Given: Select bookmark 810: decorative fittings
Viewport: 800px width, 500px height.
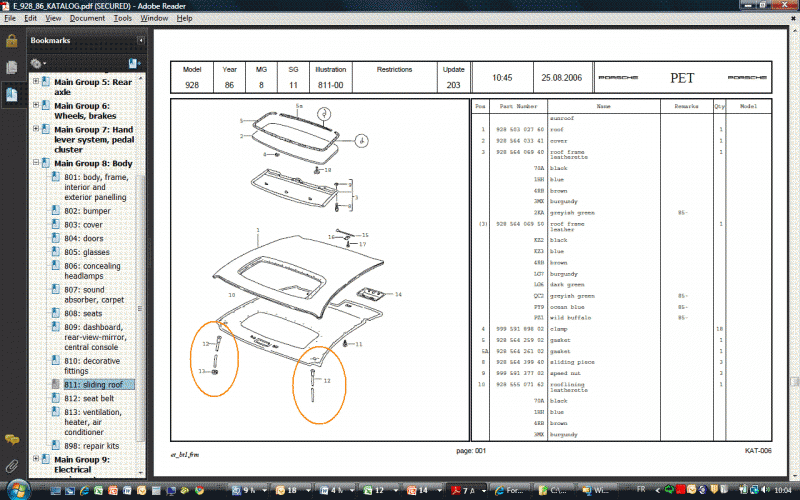Looking at the screenshot, I should pos(92,366).
